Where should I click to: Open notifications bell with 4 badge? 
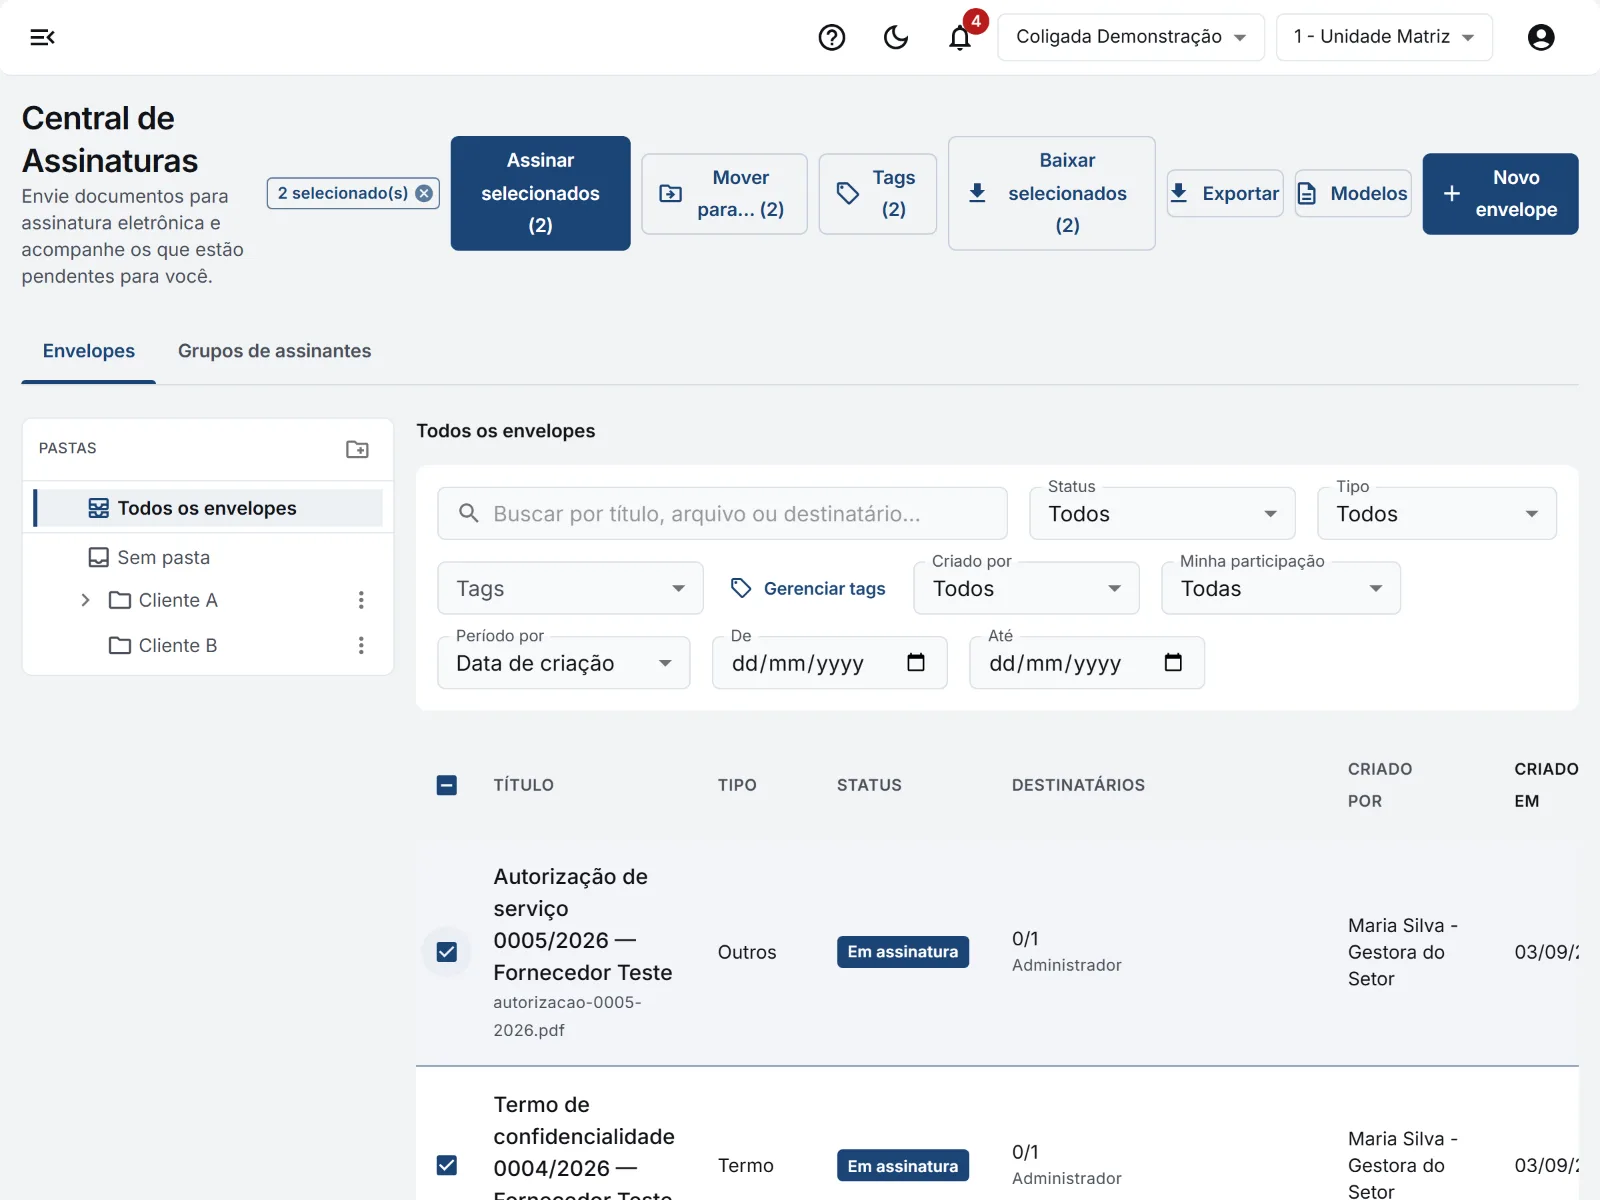(x=960, y=37)
